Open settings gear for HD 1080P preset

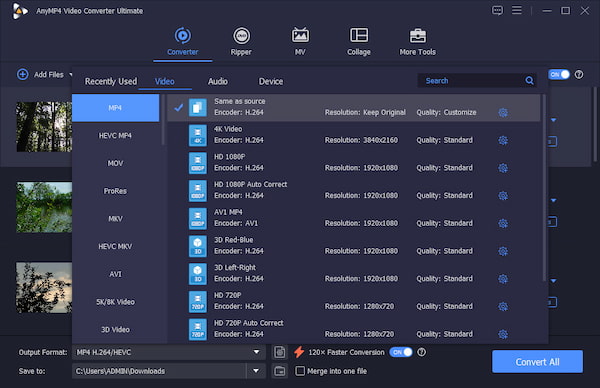pyautogui.click(x=503, y=168)
